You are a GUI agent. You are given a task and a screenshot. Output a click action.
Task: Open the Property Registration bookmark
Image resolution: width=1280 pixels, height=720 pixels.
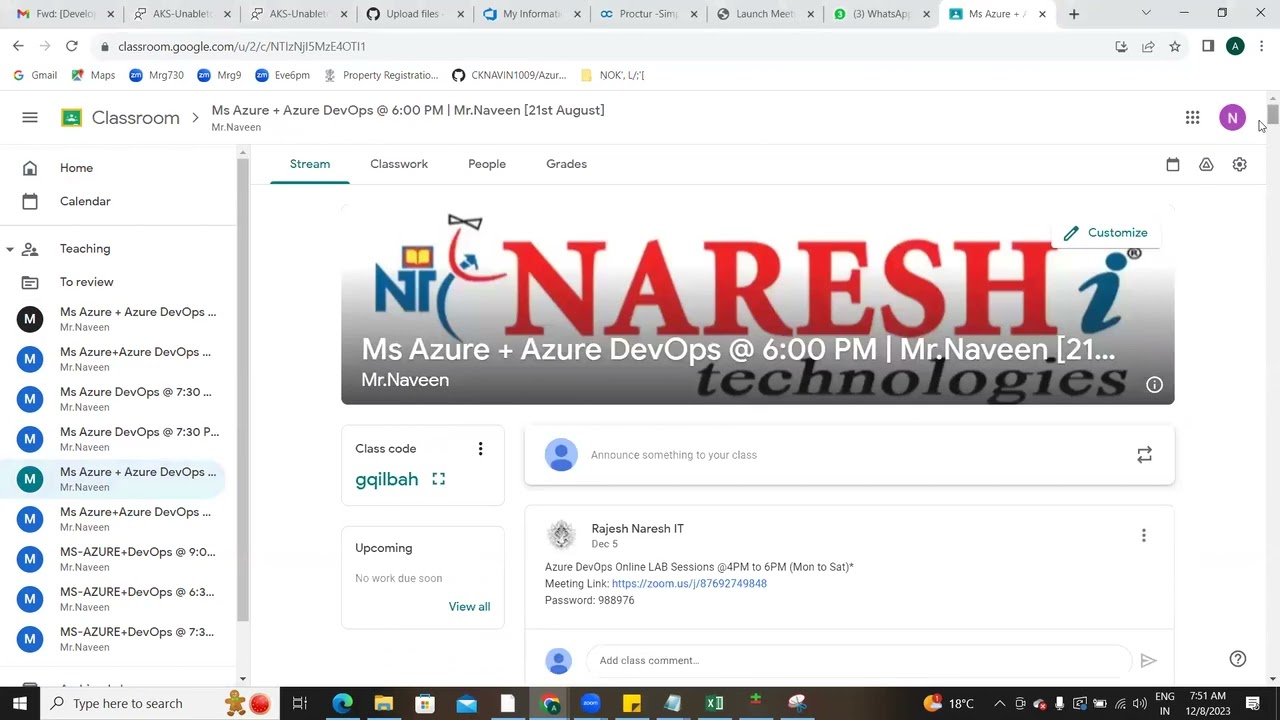[381, 75]
